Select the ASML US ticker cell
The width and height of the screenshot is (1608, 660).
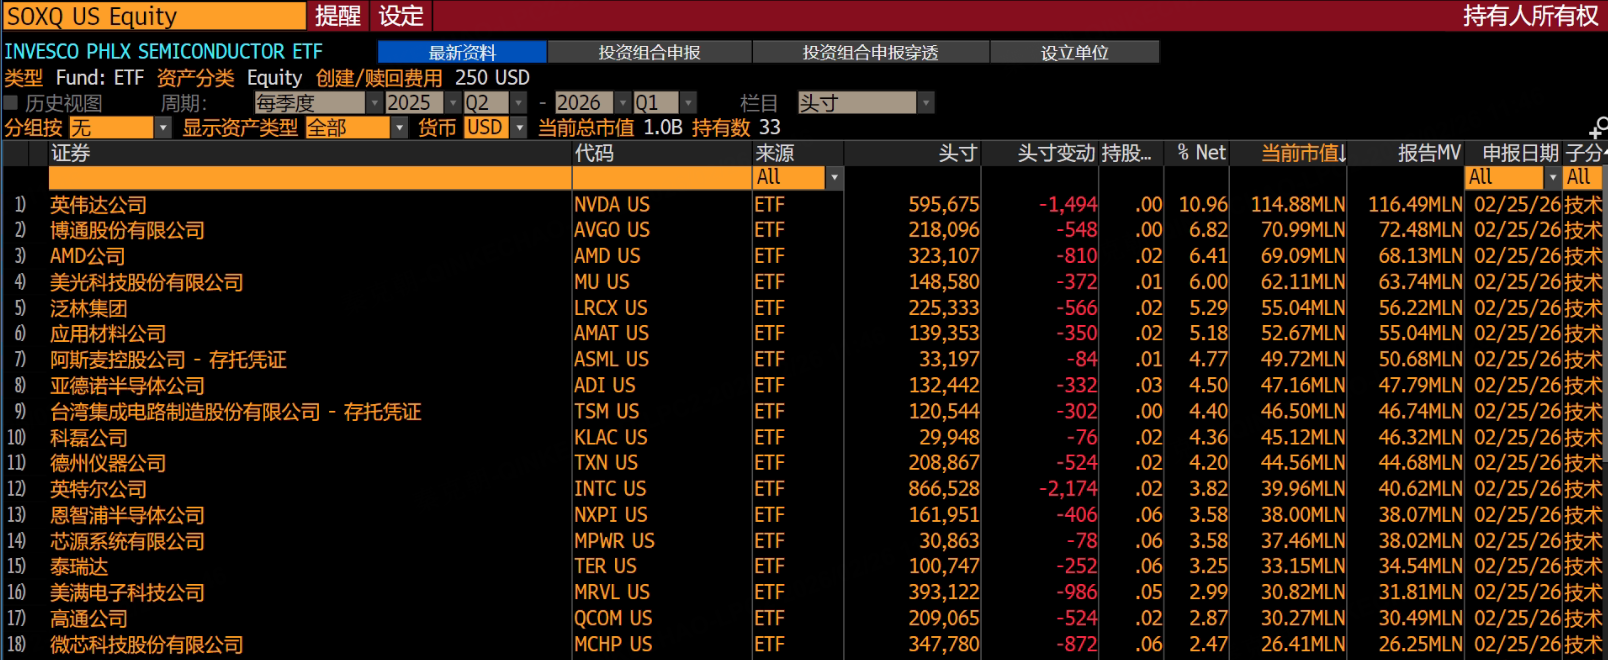click(611, 359)
